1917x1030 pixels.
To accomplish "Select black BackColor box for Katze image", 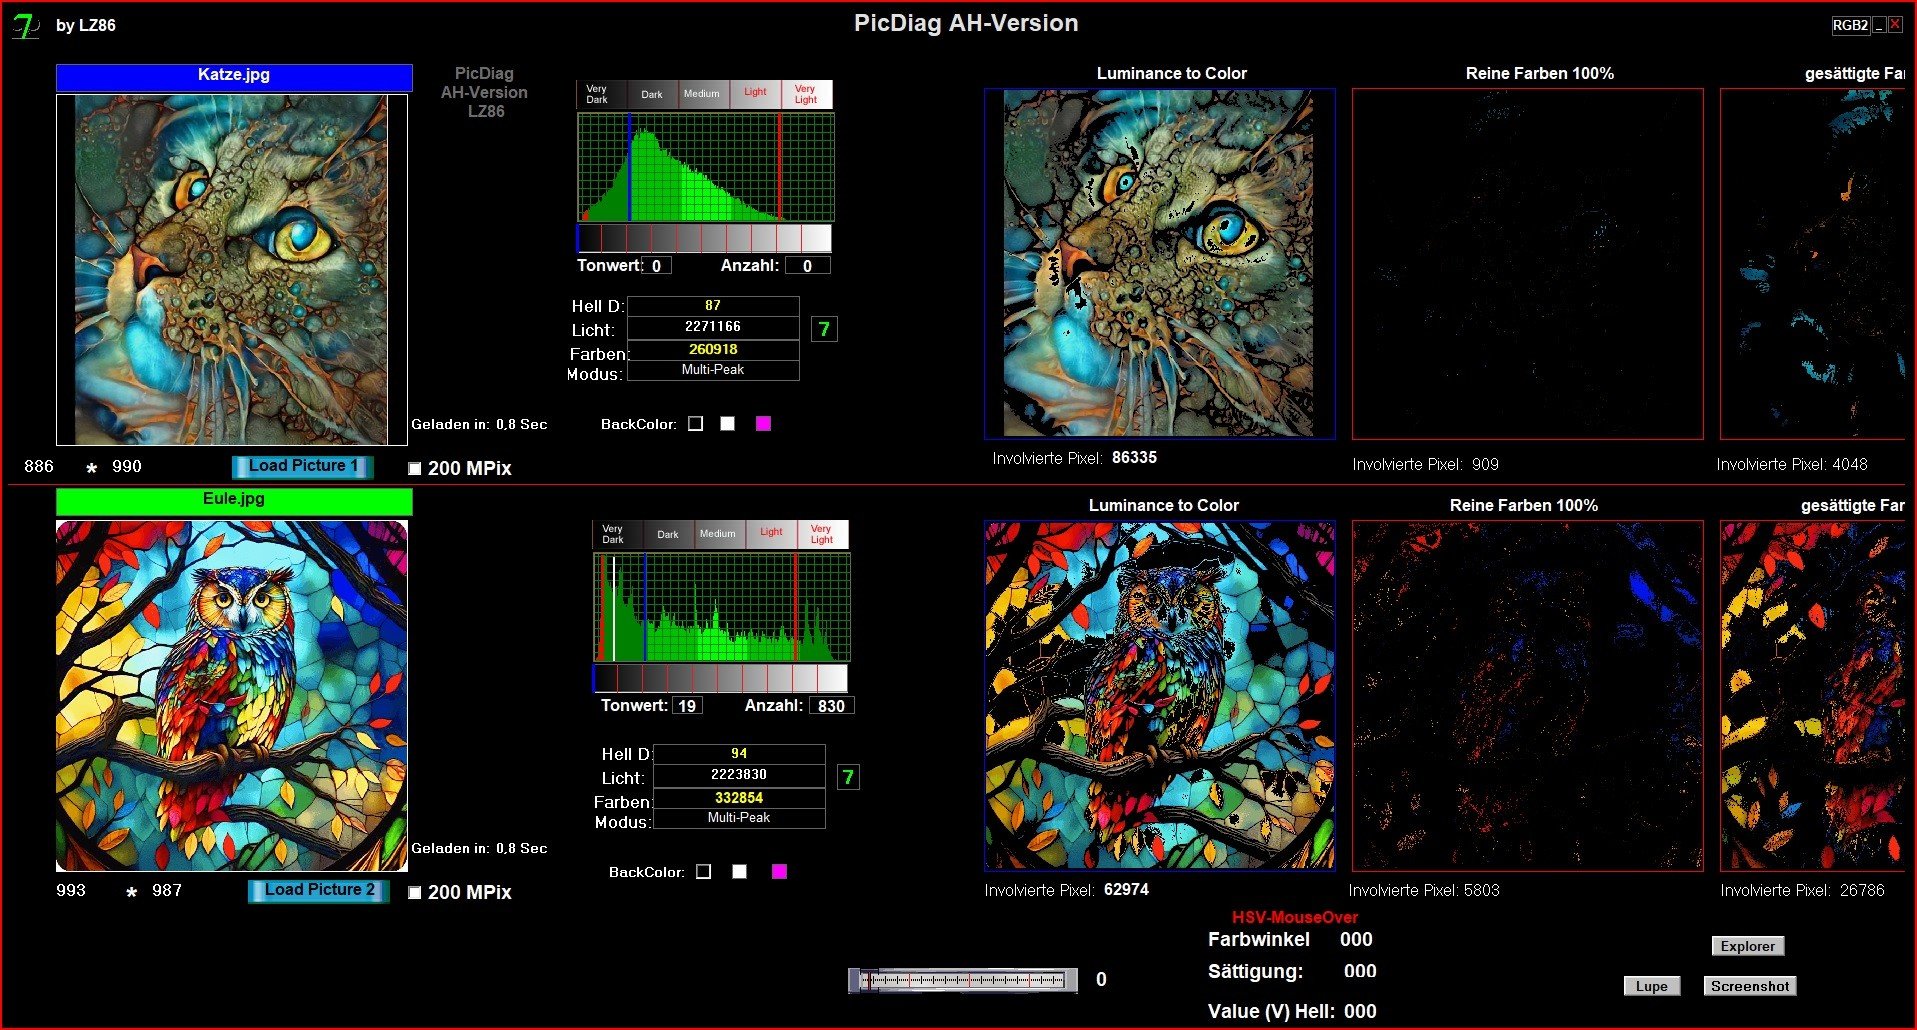I will pos(696,424).
